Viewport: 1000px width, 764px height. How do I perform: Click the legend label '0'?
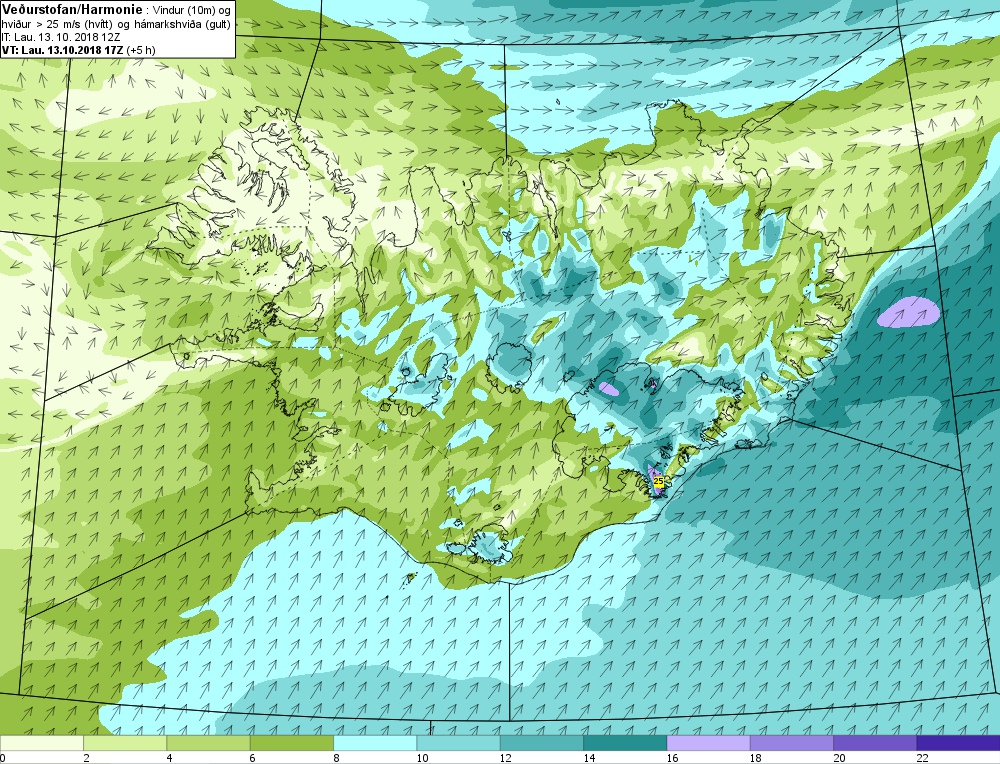3,758
